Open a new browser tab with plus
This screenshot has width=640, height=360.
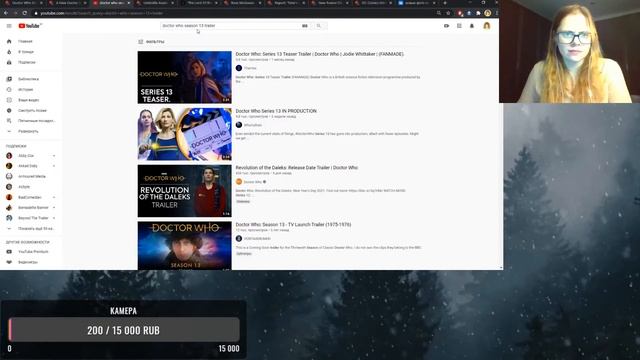pos(444,3)
